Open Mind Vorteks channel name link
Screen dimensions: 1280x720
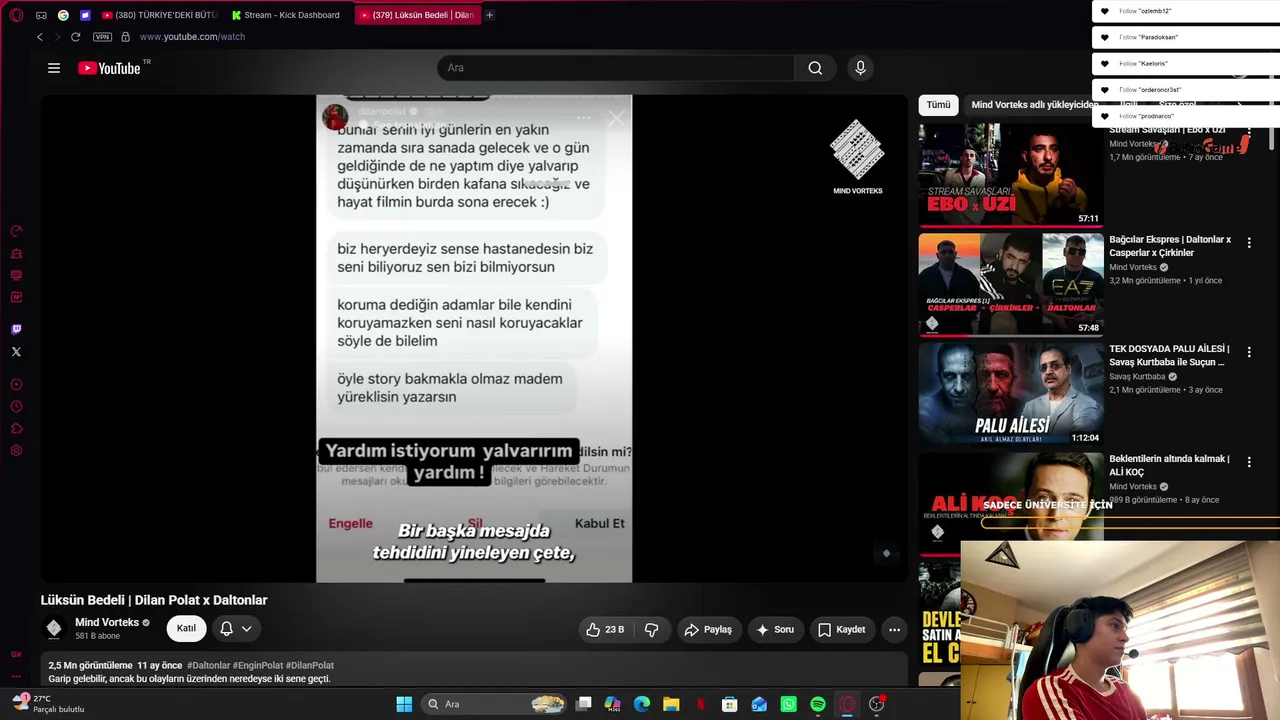point(107,622)
